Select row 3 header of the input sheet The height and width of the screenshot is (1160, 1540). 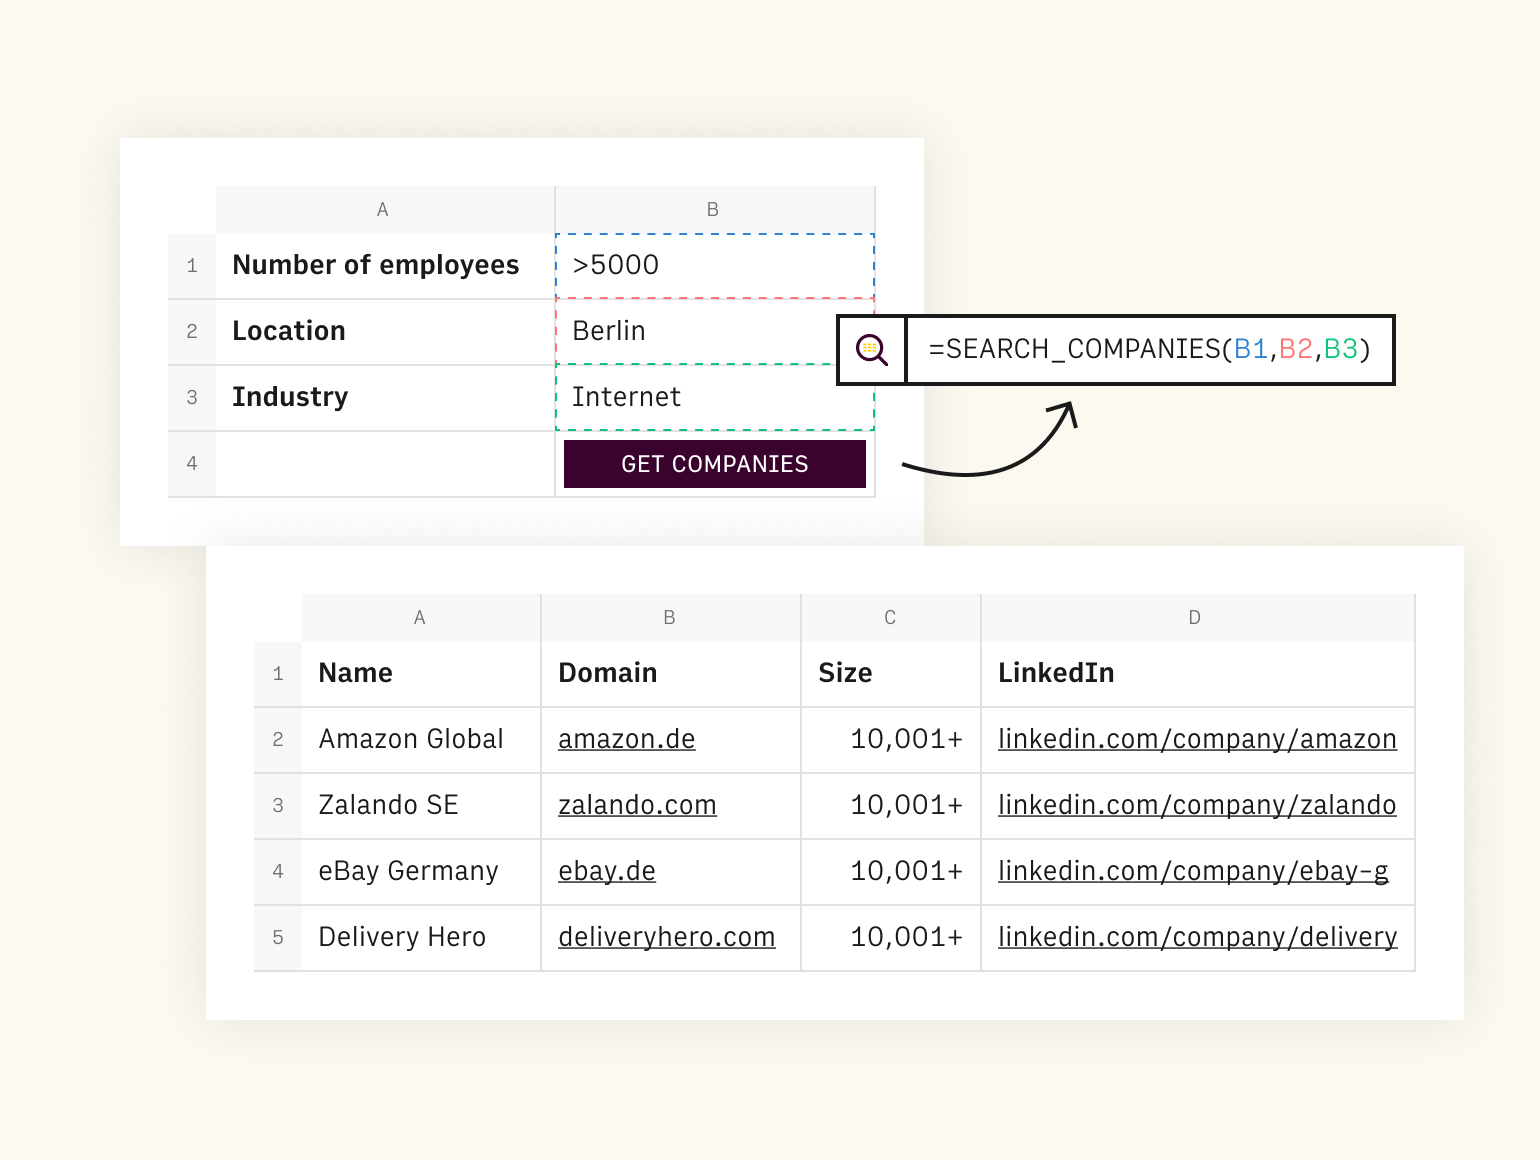point(192,398)
